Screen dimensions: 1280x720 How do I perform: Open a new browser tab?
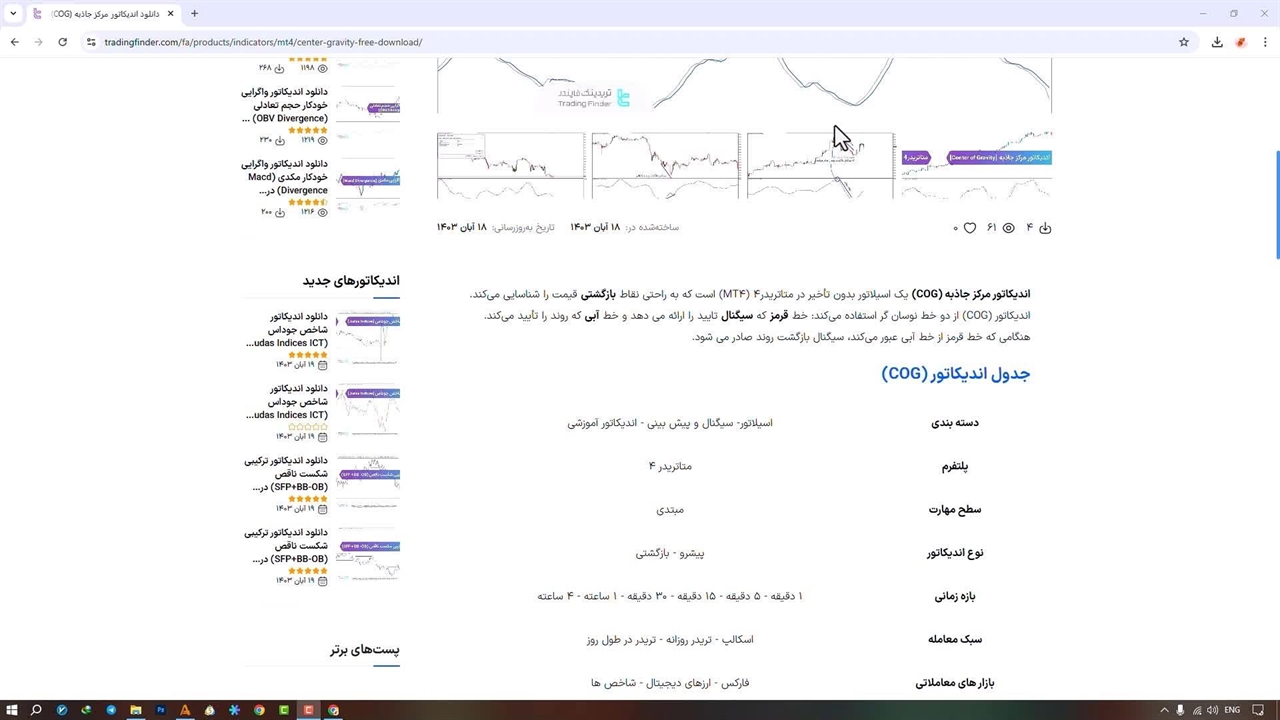(194, 13)
